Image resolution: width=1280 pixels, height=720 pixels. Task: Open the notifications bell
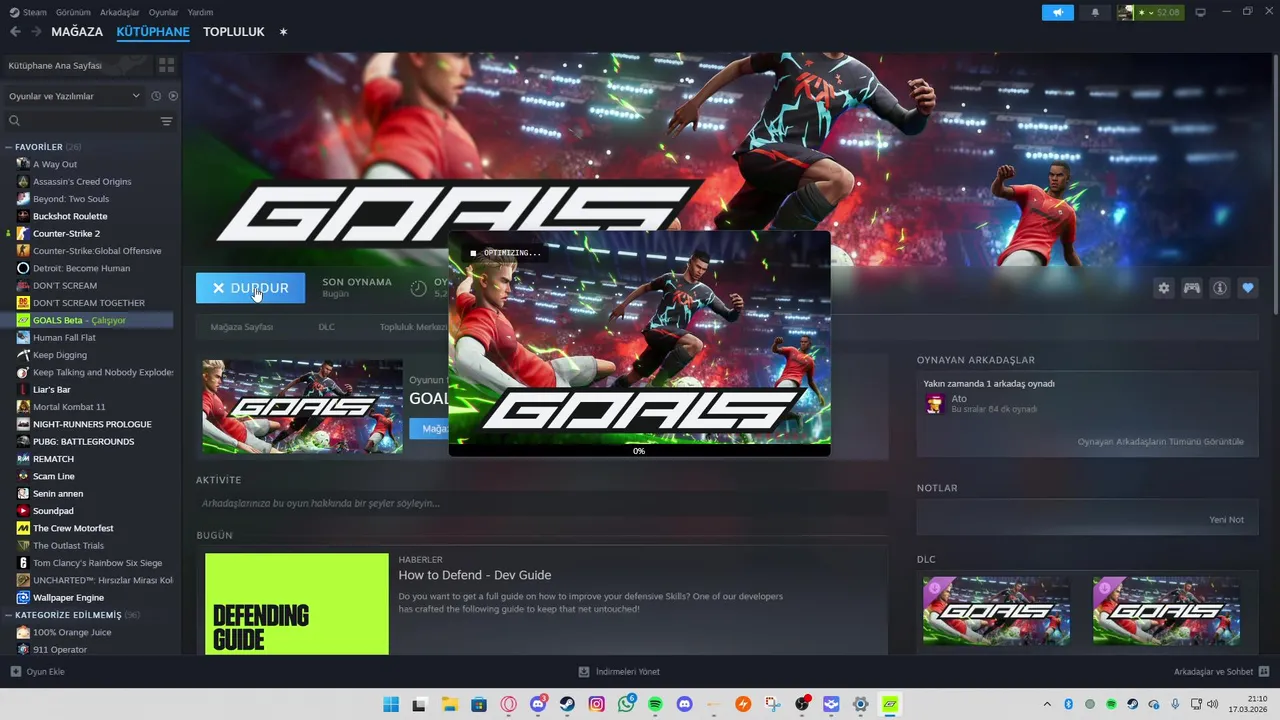(x=1095, y=12)
